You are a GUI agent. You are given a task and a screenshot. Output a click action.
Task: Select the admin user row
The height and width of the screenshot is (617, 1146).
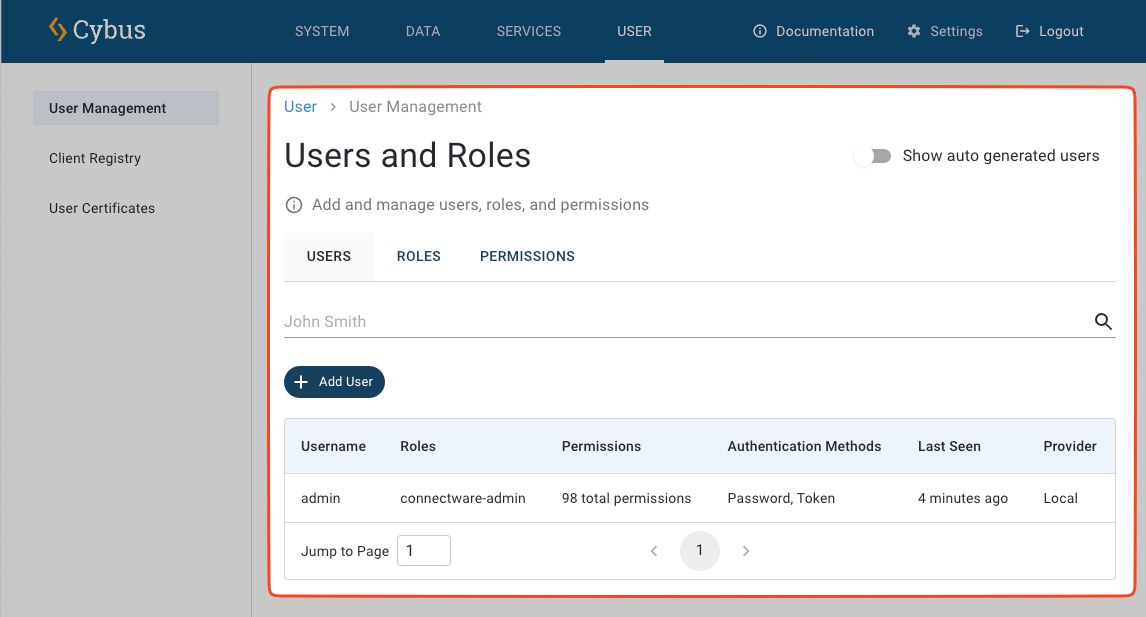pyautogui.click(x=699, y=498)
